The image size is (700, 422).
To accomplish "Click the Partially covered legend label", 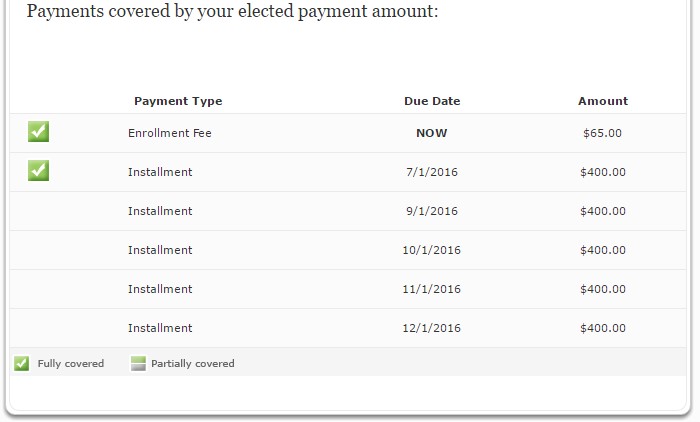I will pyautogui.click(x=193, y=364).
